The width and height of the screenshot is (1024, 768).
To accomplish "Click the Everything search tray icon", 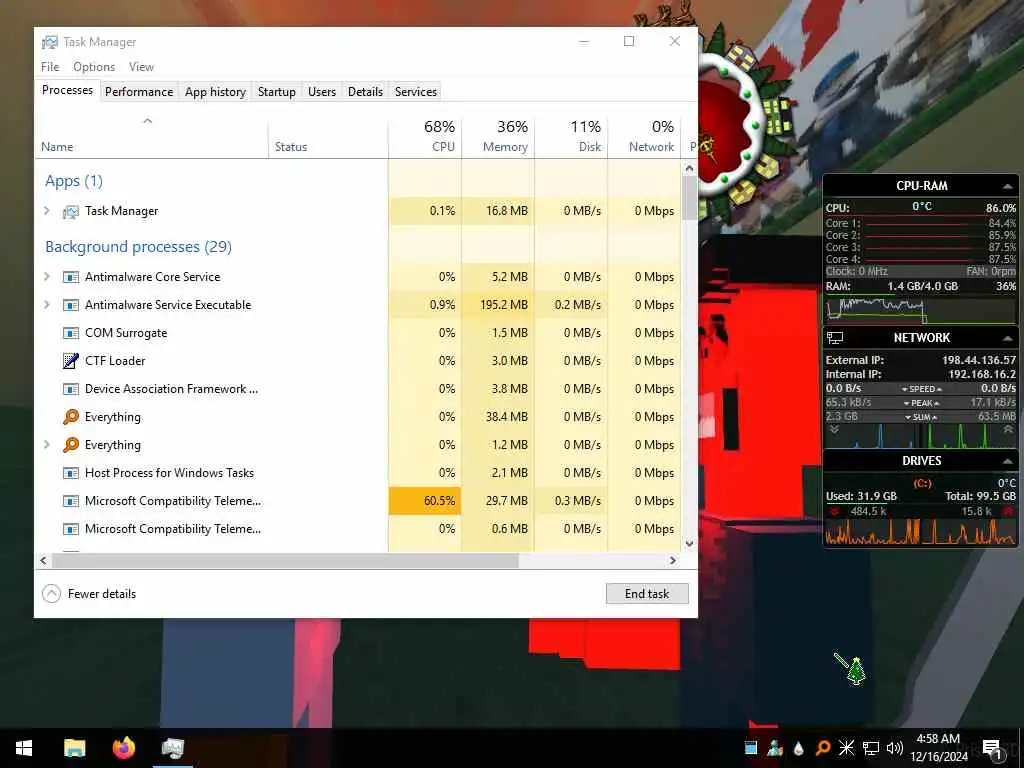I will coord(823,748).
